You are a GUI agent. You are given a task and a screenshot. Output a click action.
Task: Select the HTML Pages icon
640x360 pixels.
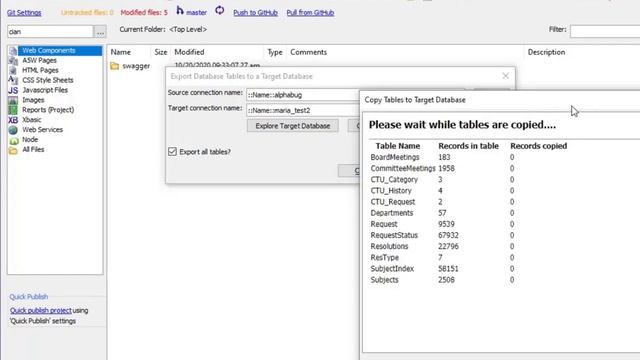coord(13,70)
